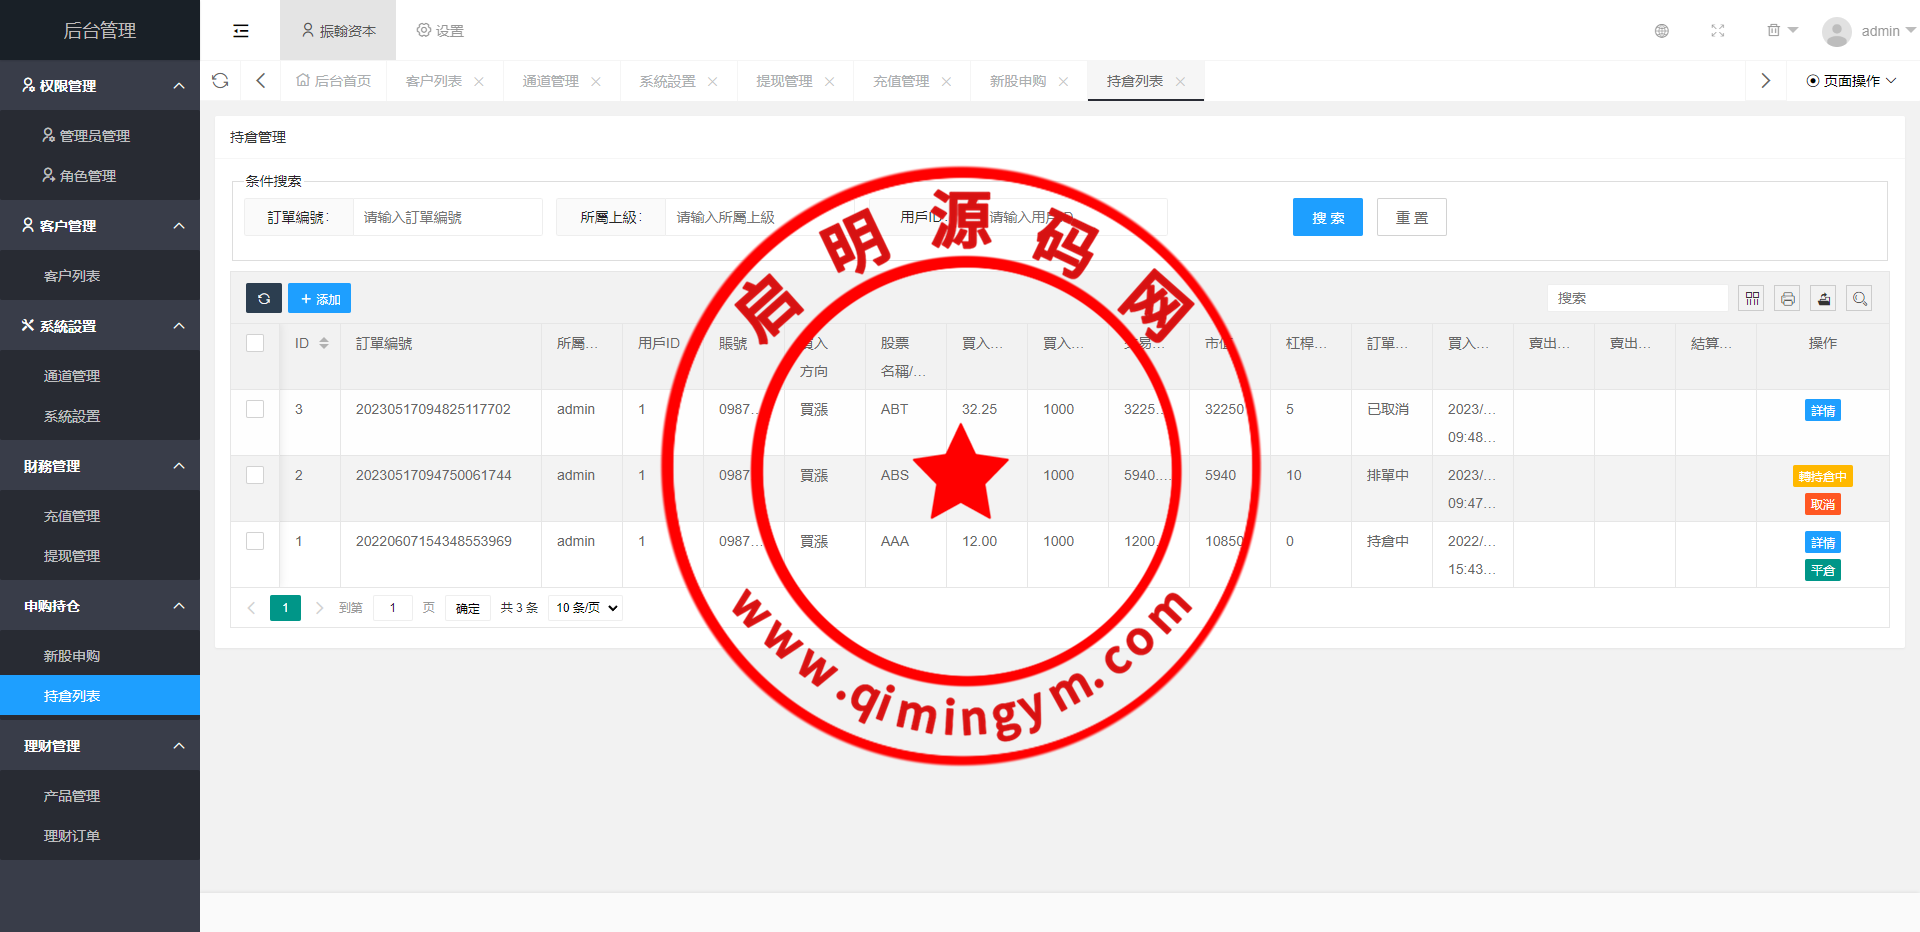Click the export table icon
This screenshot has height=932, width=1920.
[1823, 298]
